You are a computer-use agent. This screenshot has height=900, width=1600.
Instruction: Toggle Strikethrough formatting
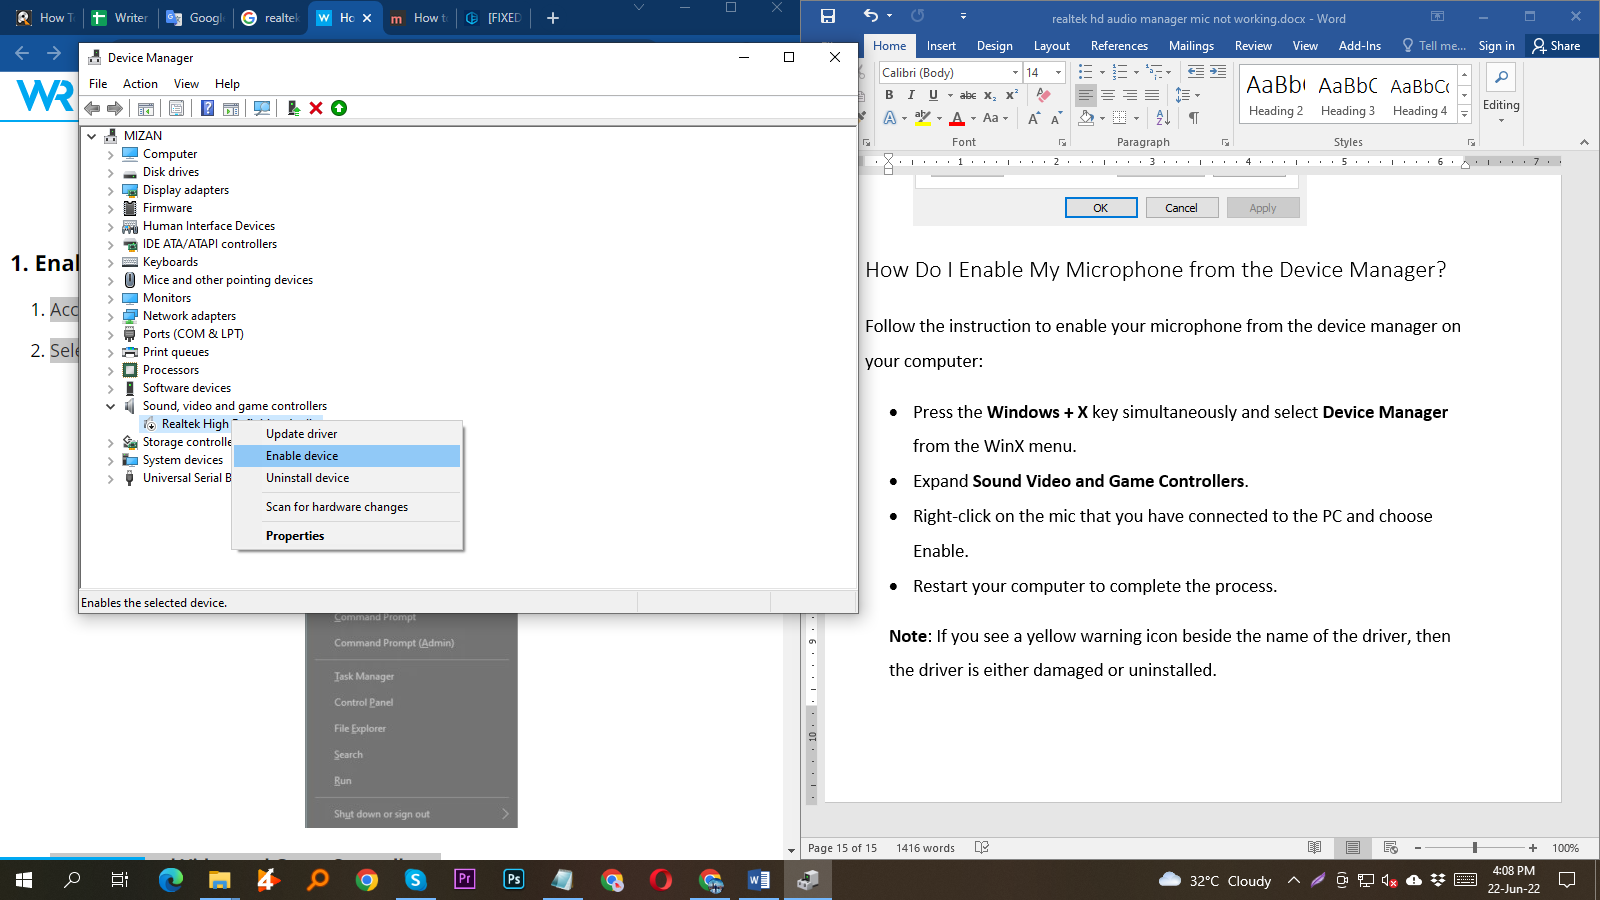pyautogui.click(x=968, y=95)
